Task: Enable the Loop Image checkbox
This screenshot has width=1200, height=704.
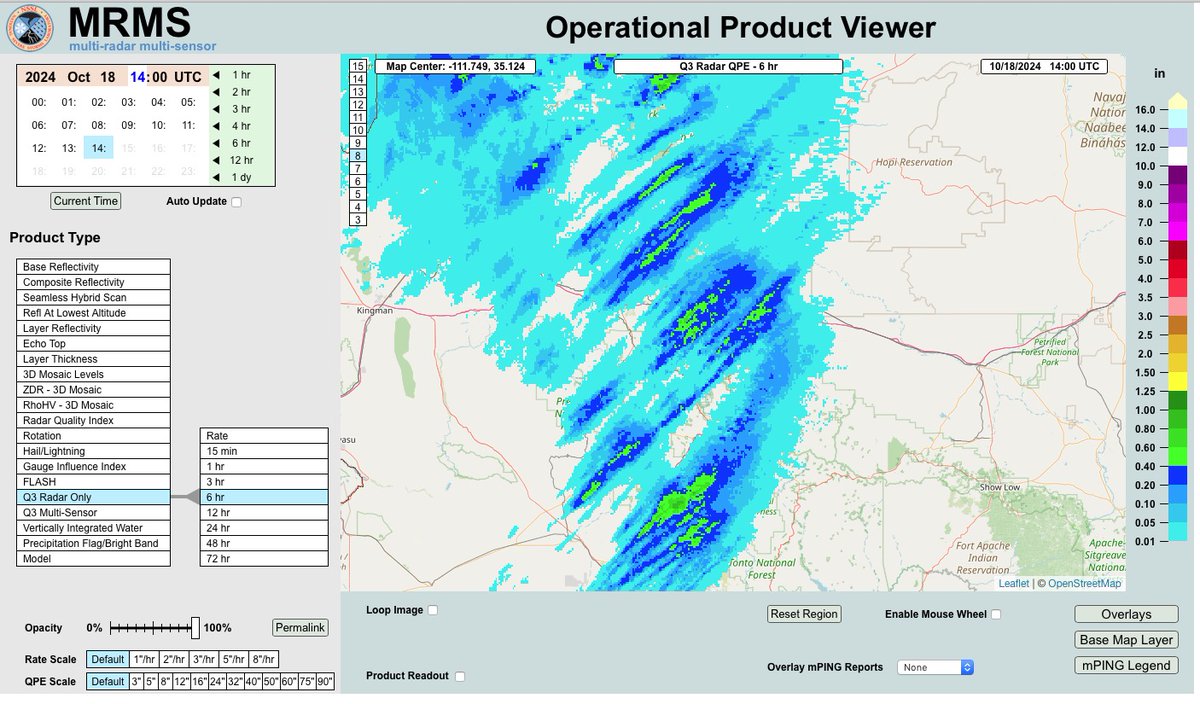Action: pyautogui.click(x=434, y=609)
